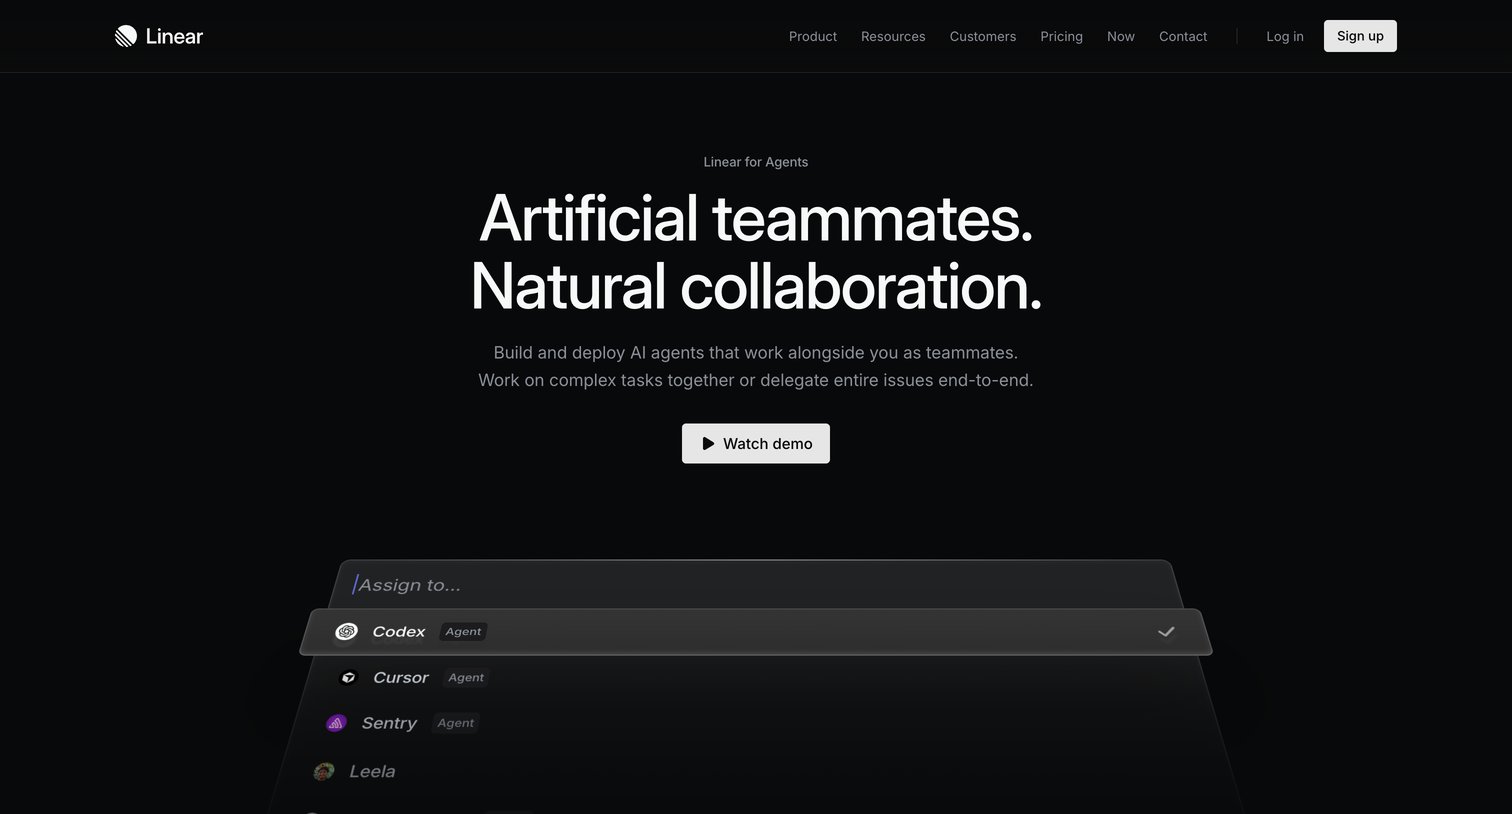The image size is (1512, 814).
Task: Click the Log in link
Action: pyautogui.click(x=1285, y=36)
